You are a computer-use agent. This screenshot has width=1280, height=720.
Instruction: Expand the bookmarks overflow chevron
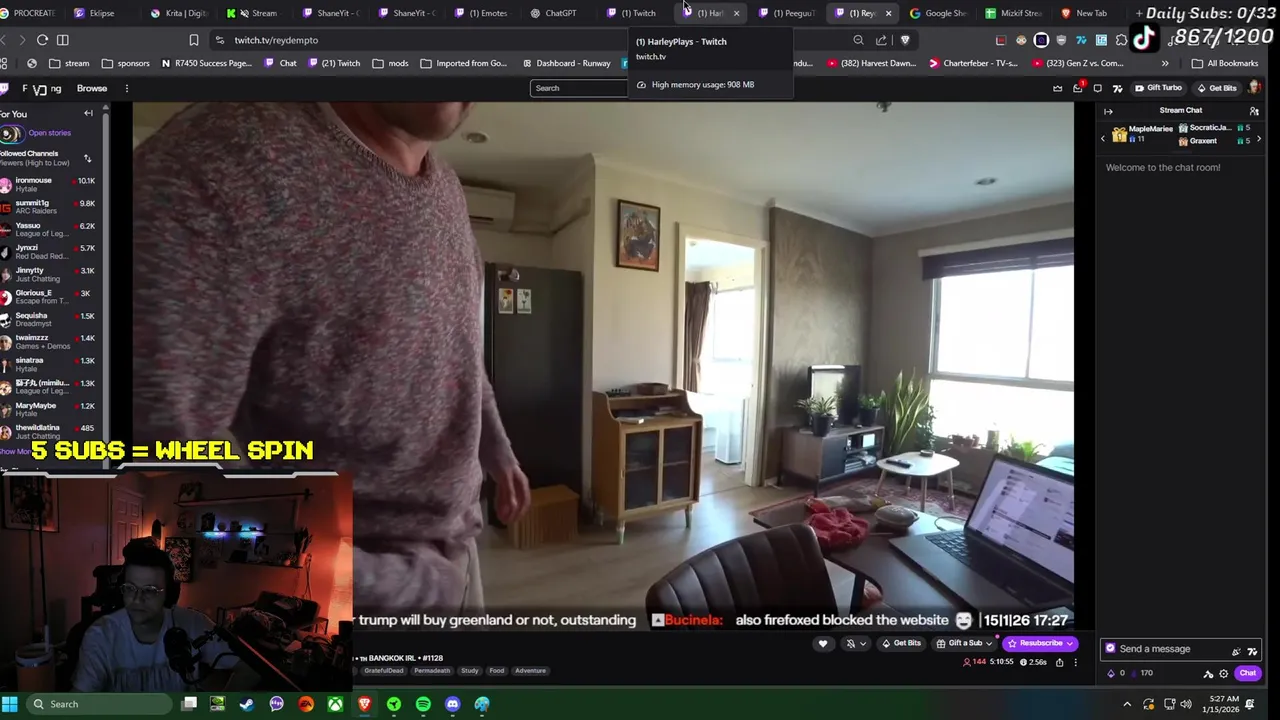point(1165,63)
